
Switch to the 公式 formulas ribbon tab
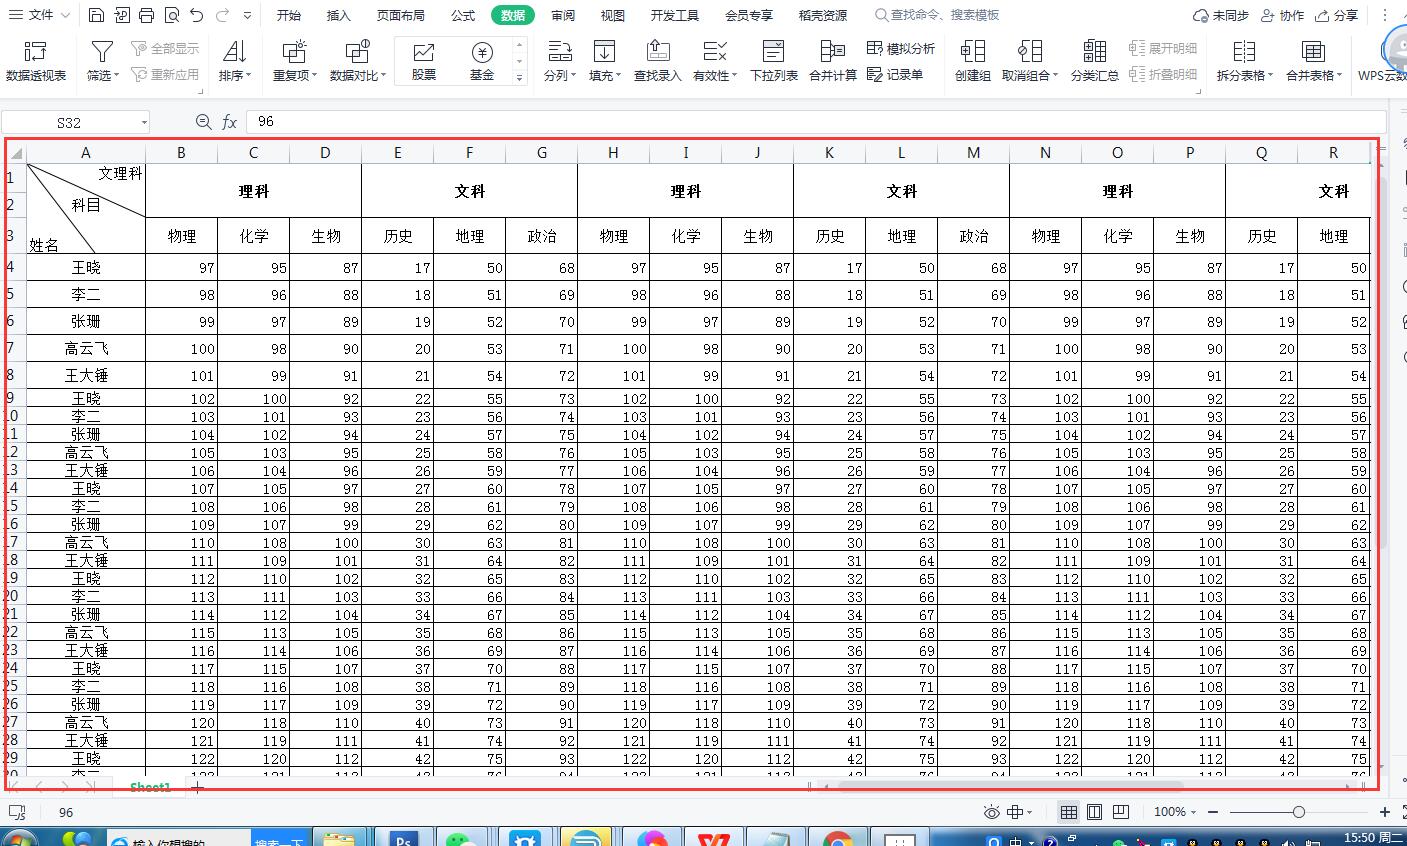pos(461,15)
